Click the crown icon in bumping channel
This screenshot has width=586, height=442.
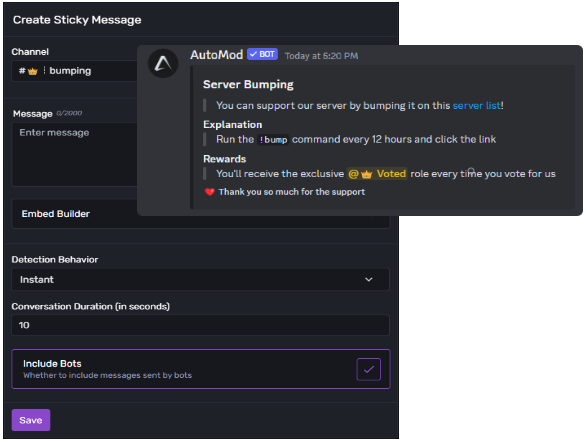[x=33, y=71]
